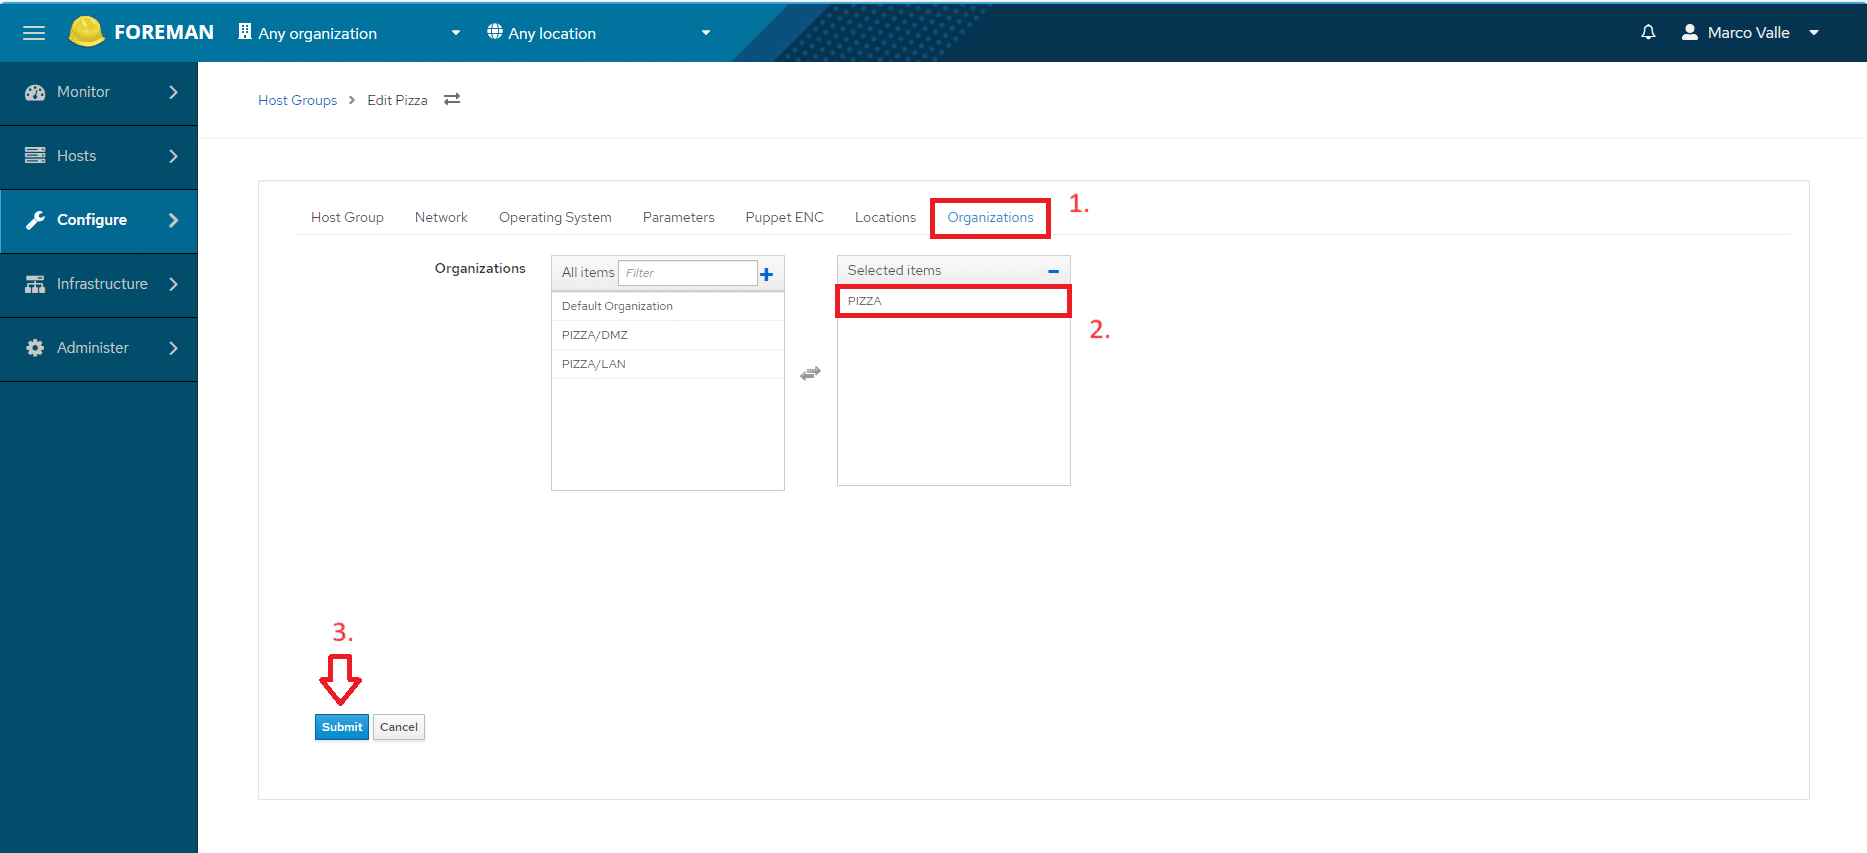Click the Hosts sidebar label

click(x=76, y=156)
